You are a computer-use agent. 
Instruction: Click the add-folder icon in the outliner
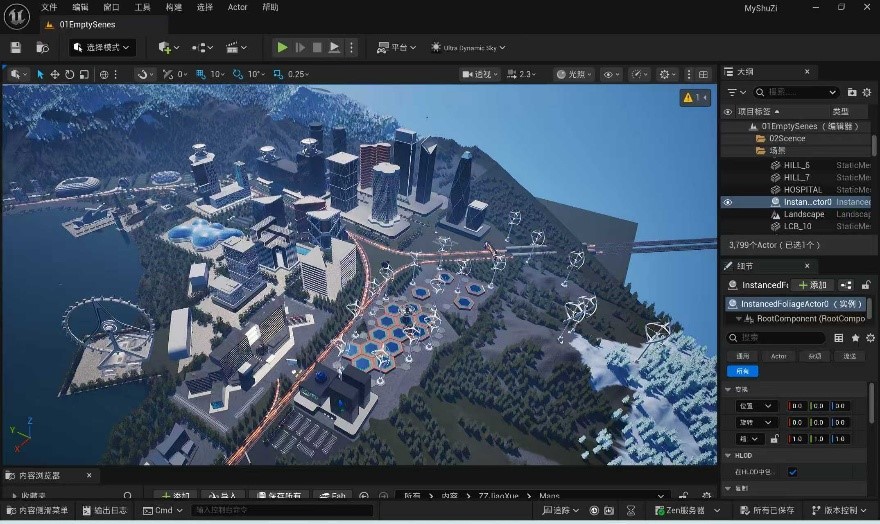point(851,92)
